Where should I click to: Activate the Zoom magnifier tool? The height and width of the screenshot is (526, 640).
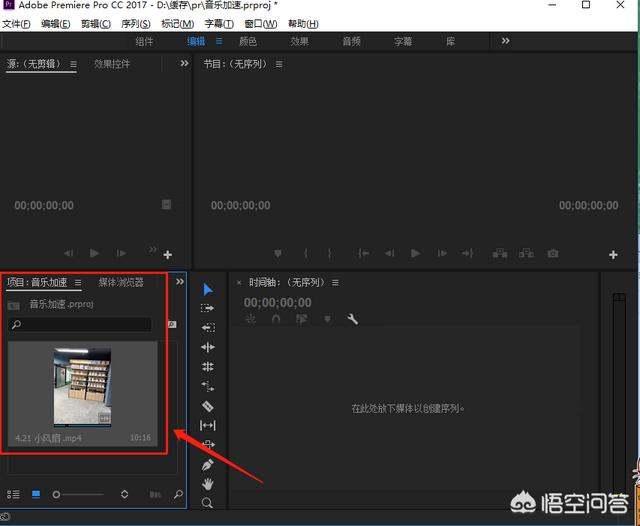[x=208, y=503]
